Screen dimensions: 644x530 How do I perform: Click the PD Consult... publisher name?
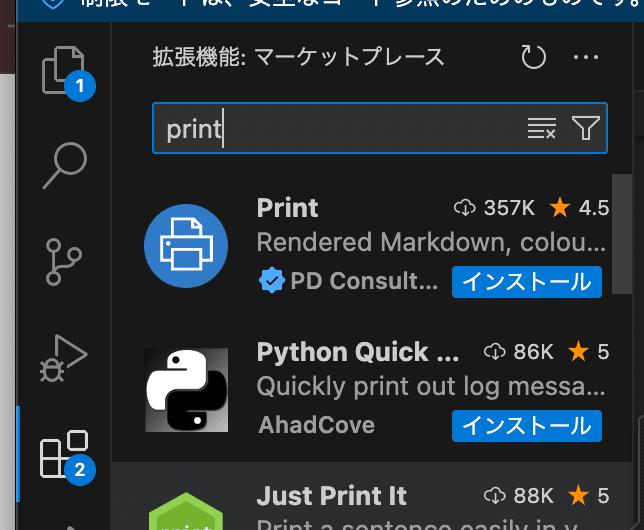[364, 281]
